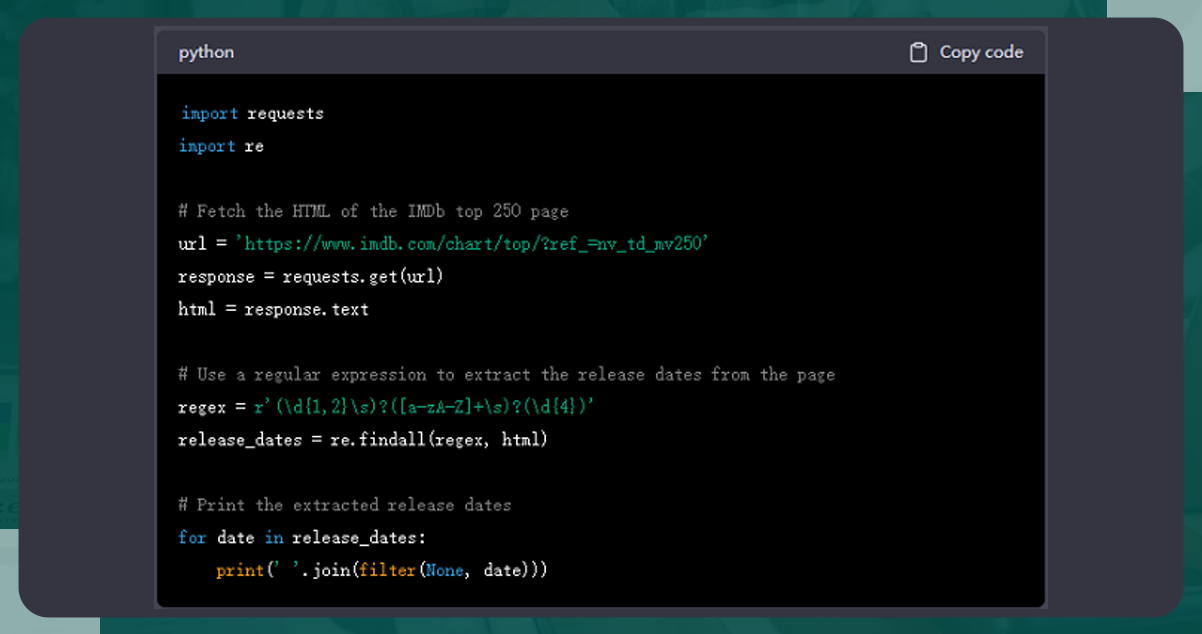Click the clipboard copy icon
The height and width of the screenshot is (634, 1202).
(918, 52)
